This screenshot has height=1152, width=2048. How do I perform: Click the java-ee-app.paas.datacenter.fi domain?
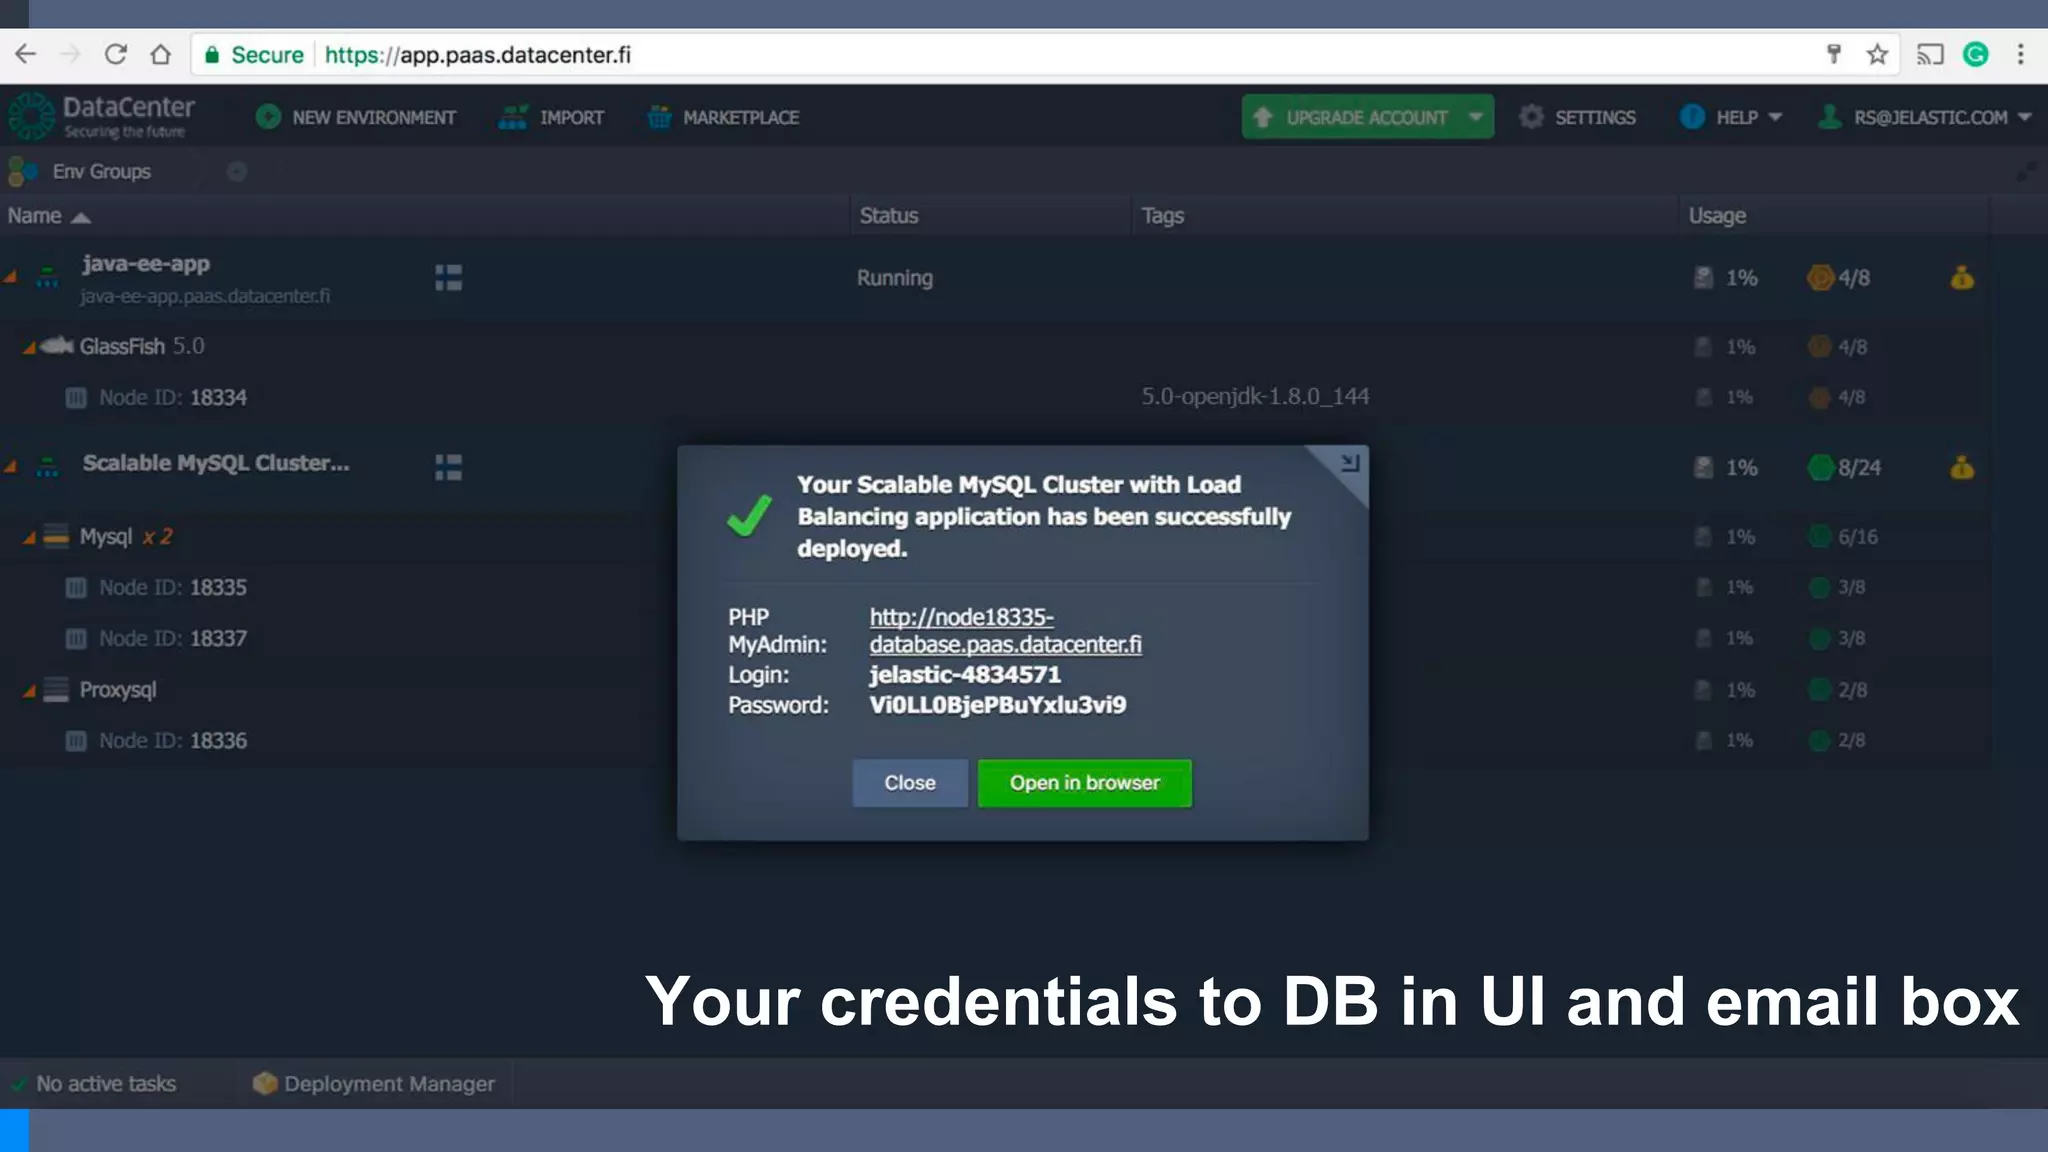[205, 297]
